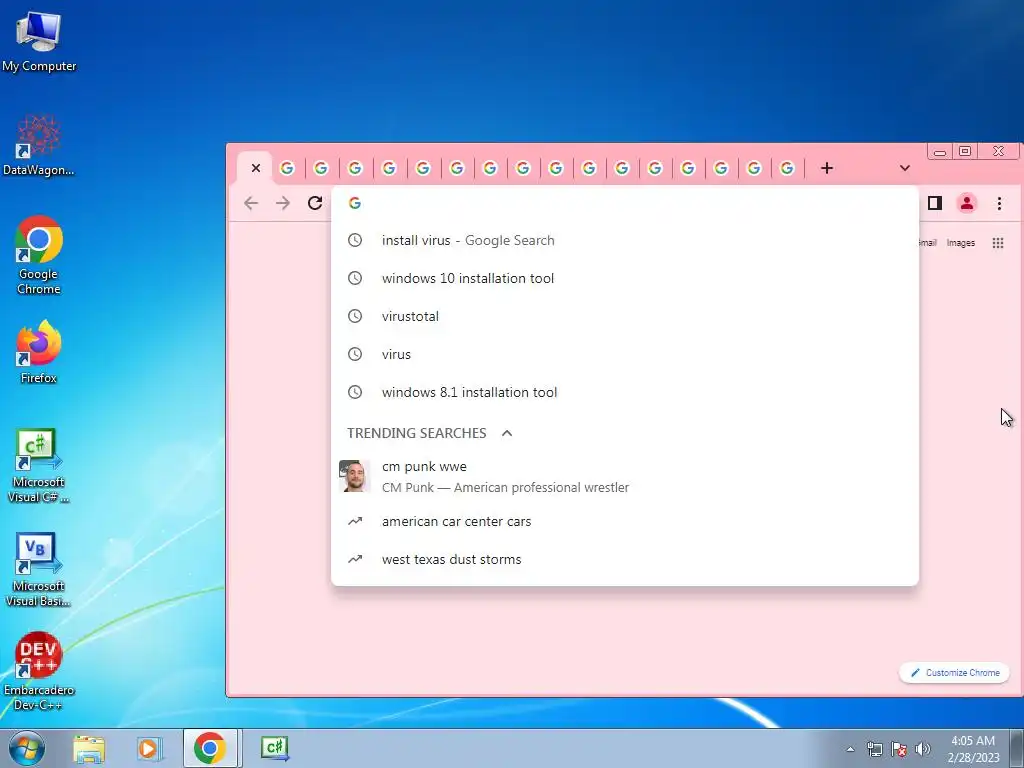Open the volume speaker tray icon
Screen dimensions: 1024x768
point(922,749)
